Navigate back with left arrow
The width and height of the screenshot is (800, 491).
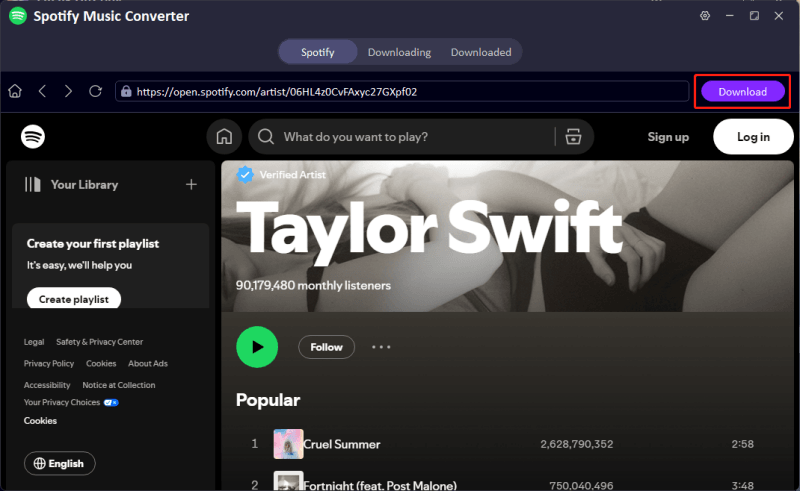click(42, 91)
